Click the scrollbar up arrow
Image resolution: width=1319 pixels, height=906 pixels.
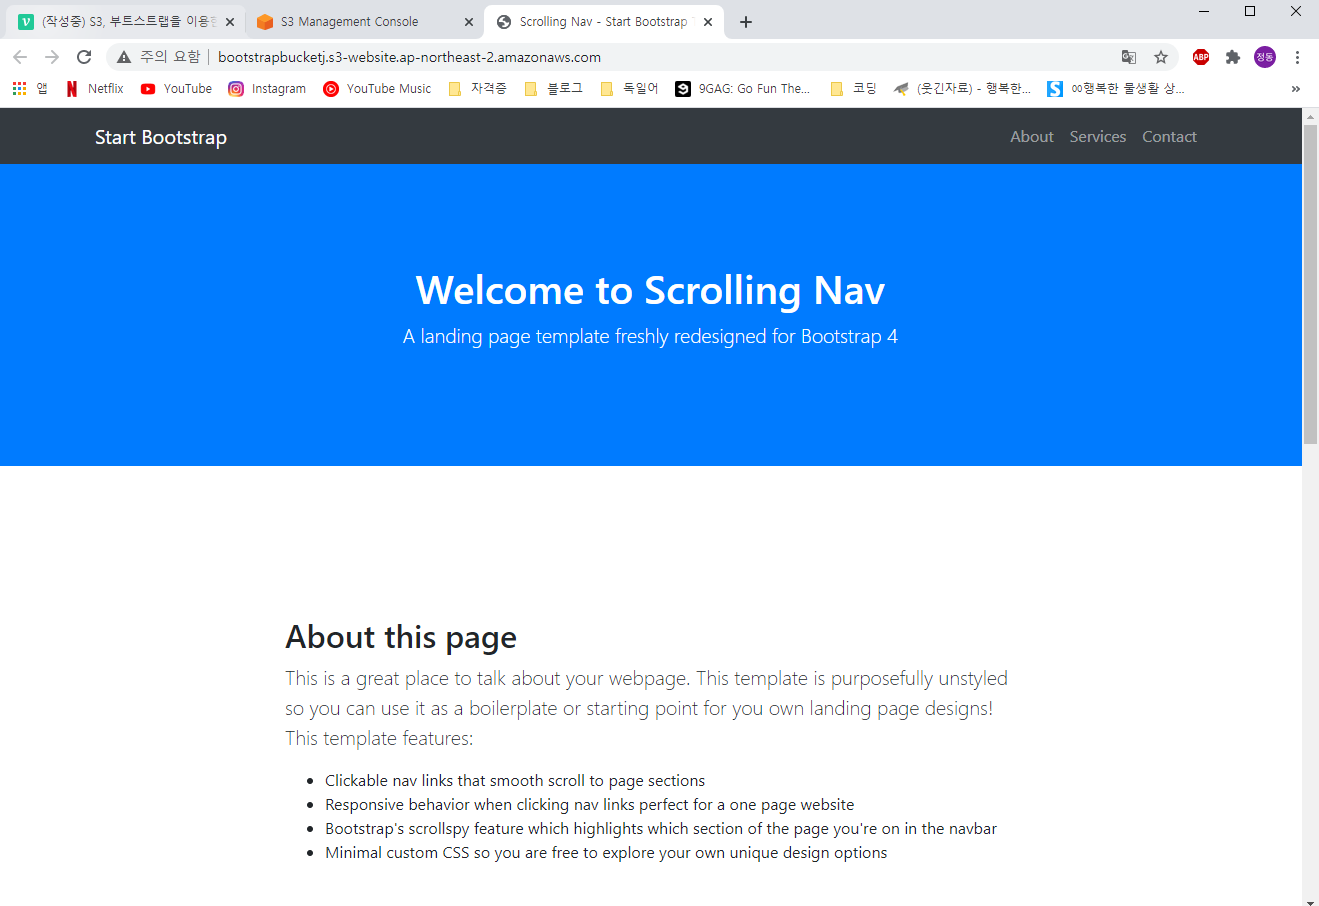(1310, 116)
